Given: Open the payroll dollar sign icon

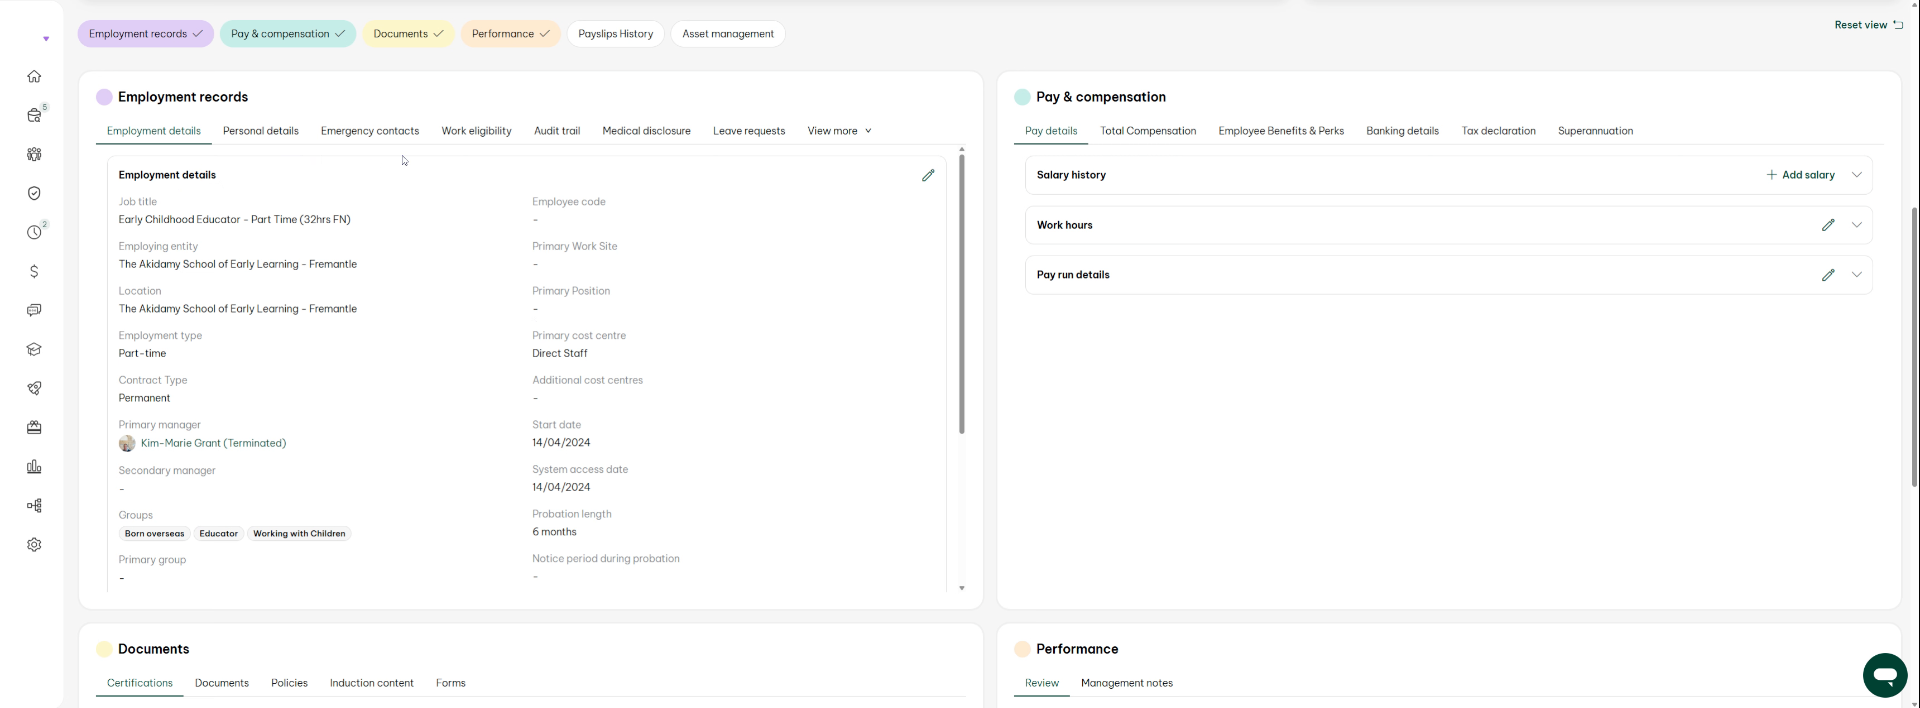Looking at the screenshot, I should [x=34, y=271].
